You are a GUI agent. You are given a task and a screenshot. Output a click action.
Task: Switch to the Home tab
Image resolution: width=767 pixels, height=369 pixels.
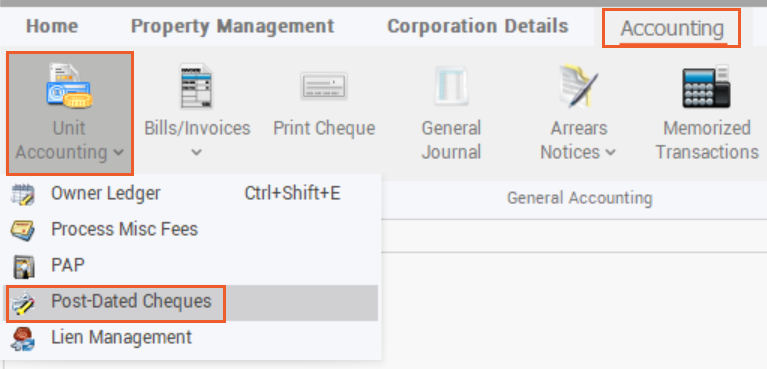[52, 26]
